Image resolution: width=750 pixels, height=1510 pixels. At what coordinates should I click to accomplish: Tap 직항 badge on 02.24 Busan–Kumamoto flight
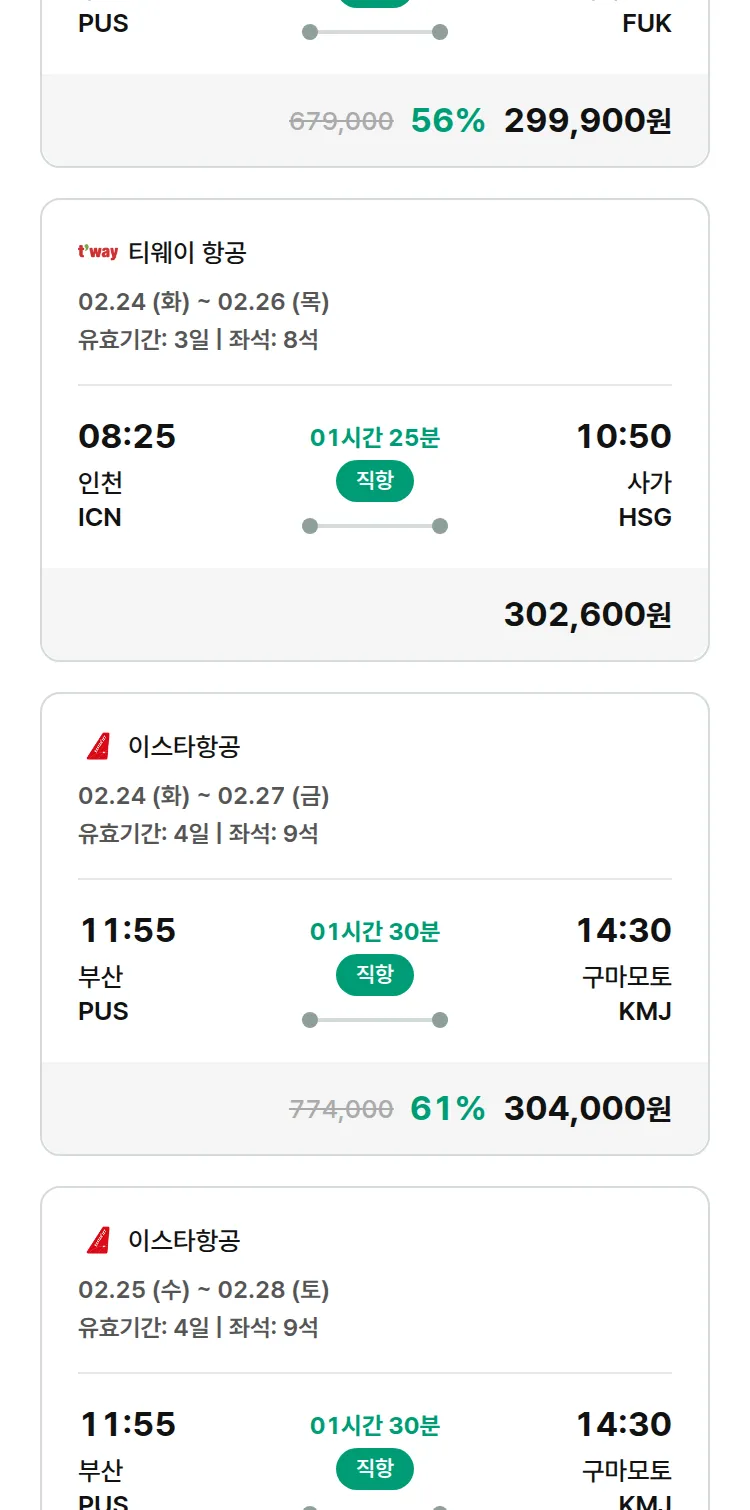[x=374, y=975]
